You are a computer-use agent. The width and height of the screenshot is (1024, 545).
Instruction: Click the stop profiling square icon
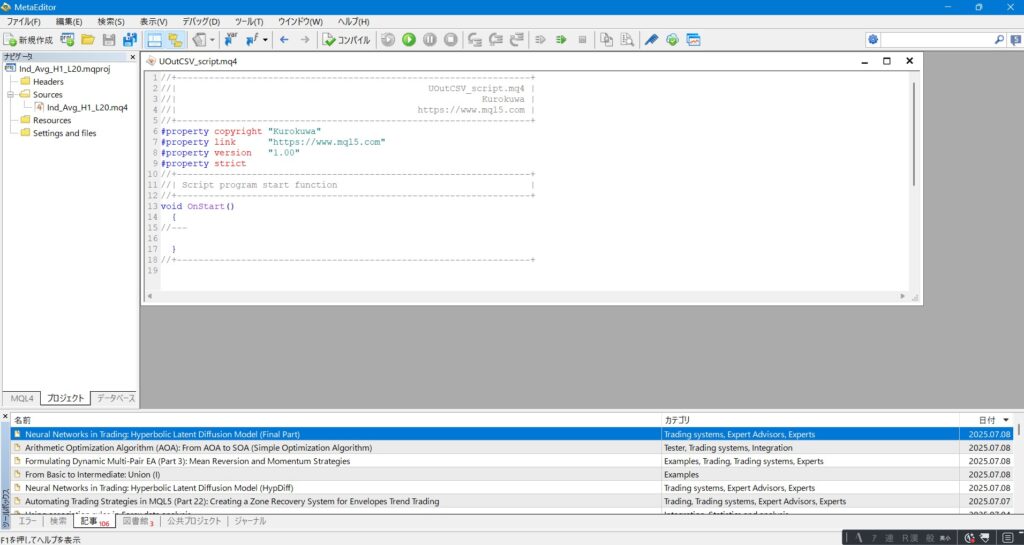[583, 40]
